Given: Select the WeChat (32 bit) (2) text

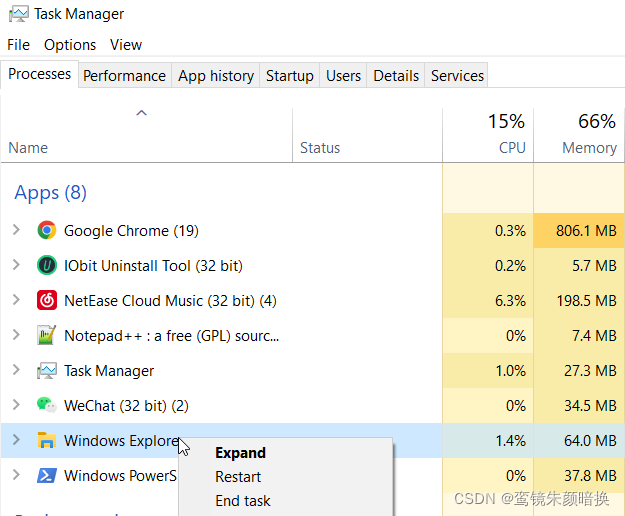Looking at the screenshot, I should pos(126,406).
